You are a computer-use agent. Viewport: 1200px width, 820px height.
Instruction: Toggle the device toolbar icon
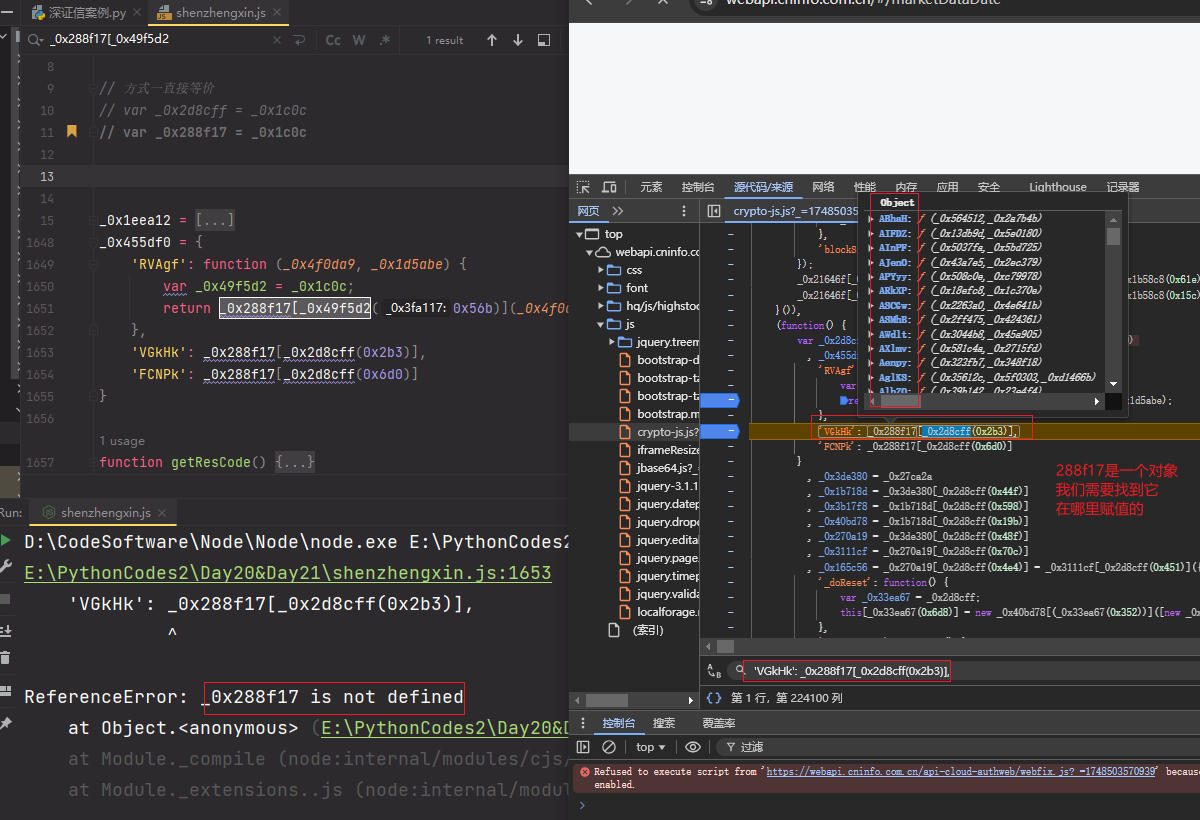tap(610, 187)
